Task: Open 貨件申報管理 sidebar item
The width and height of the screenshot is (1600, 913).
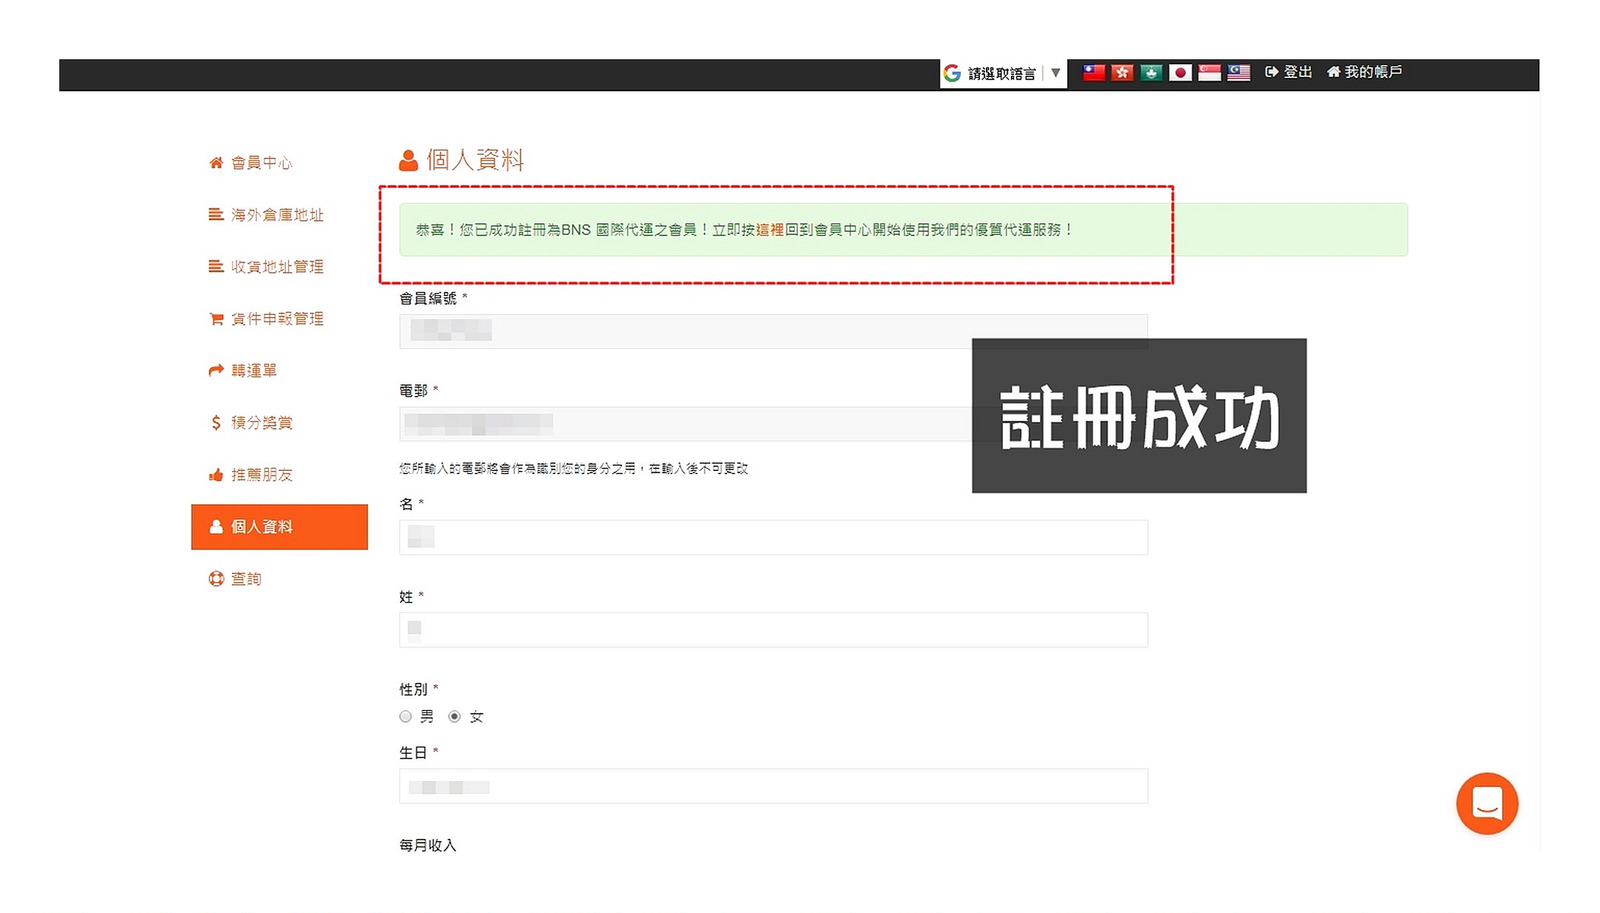Action: (276, 319)
